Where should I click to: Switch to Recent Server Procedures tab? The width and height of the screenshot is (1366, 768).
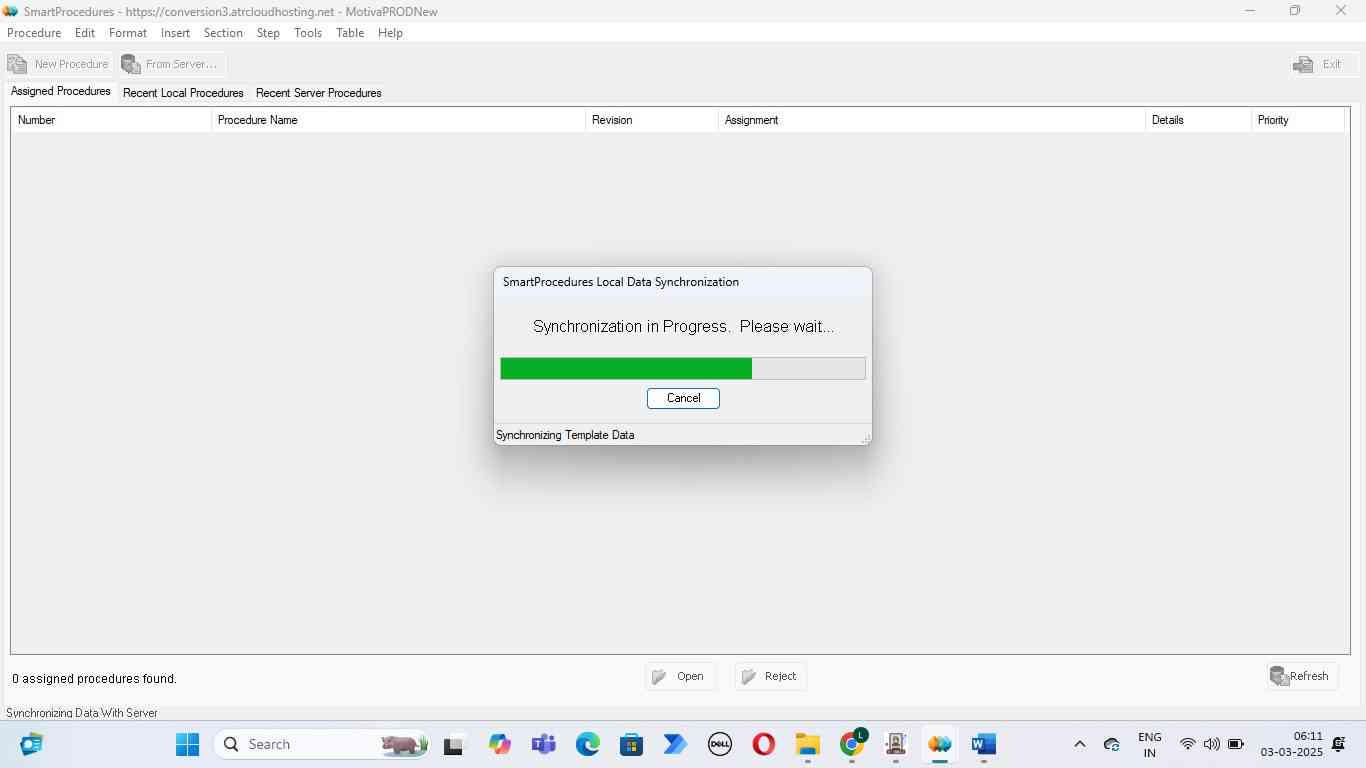click(319, 93)
